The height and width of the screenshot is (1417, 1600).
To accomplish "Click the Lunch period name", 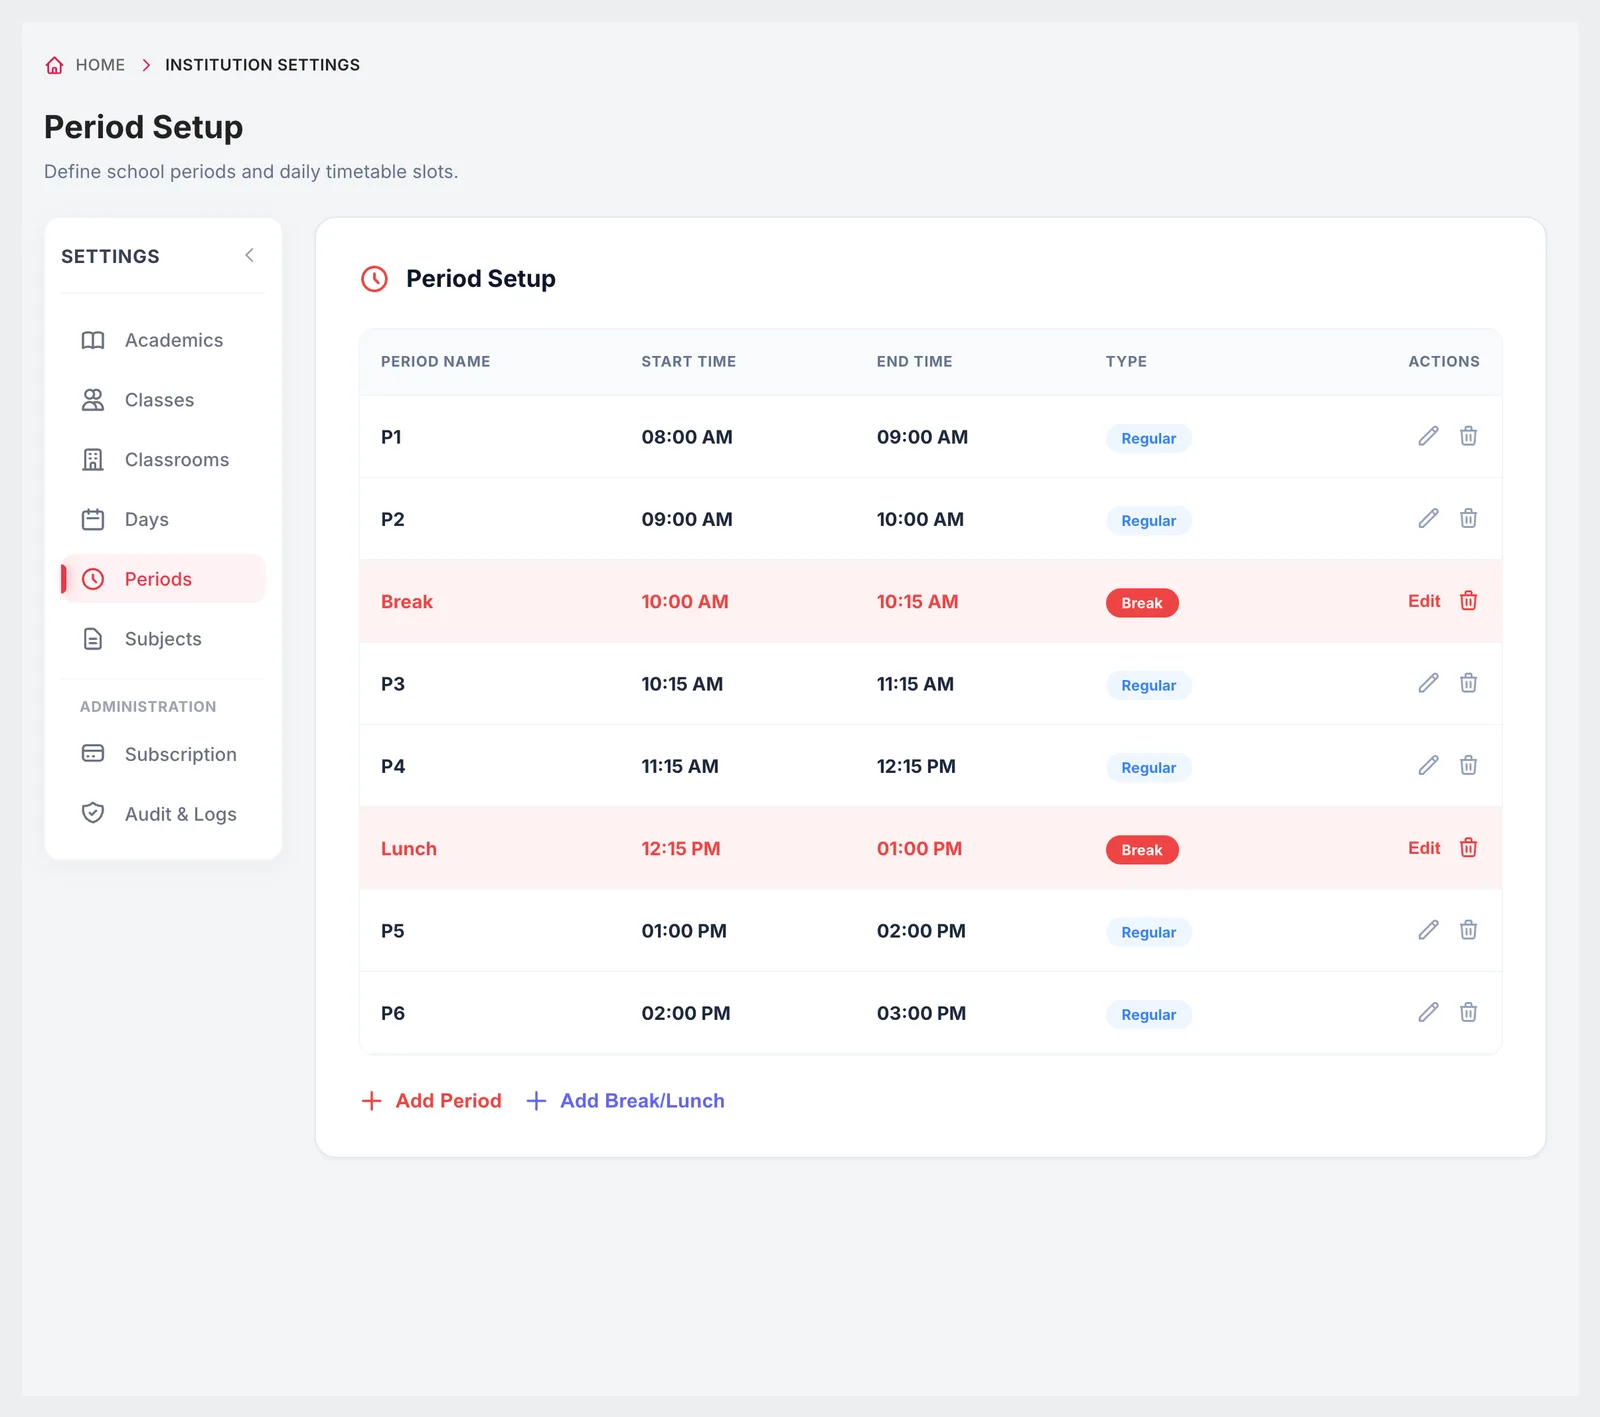I will tap(409, 849).
